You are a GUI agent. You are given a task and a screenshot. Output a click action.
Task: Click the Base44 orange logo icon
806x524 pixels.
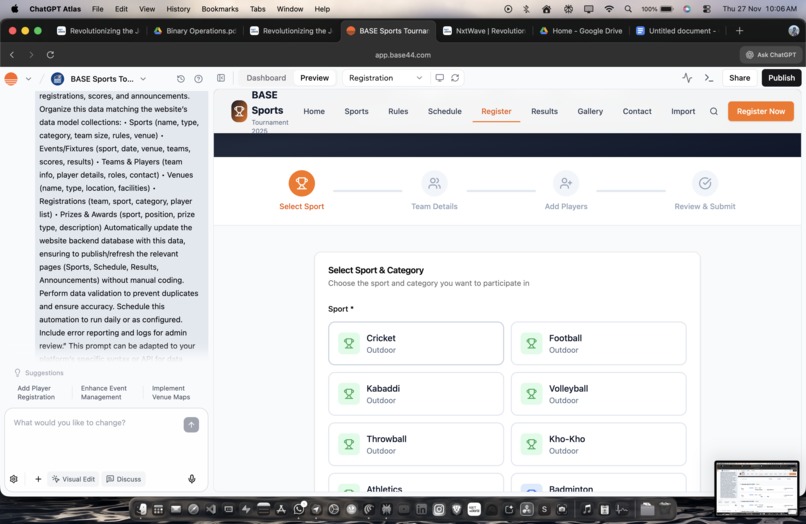(11, 79)
